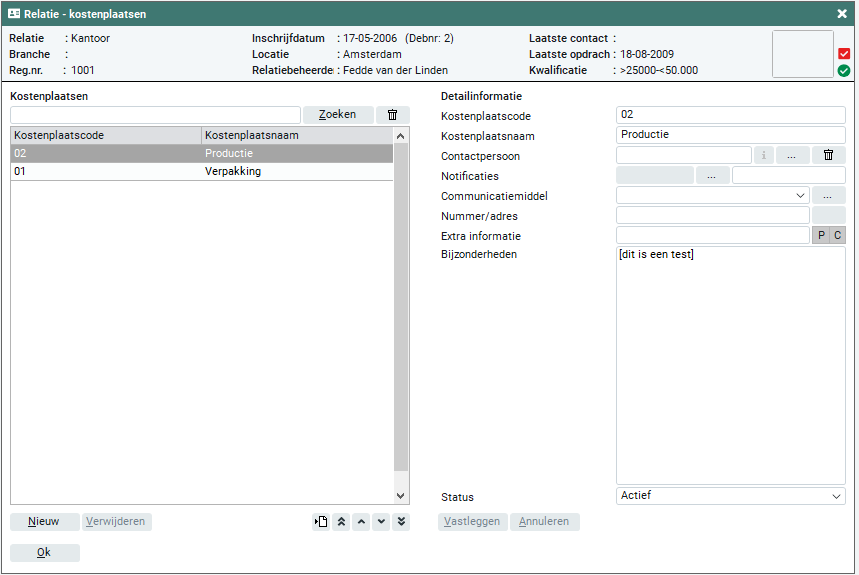The image size is (859, 575).
Task: Click the green checkmark status icon
Action: coord(844,71)
